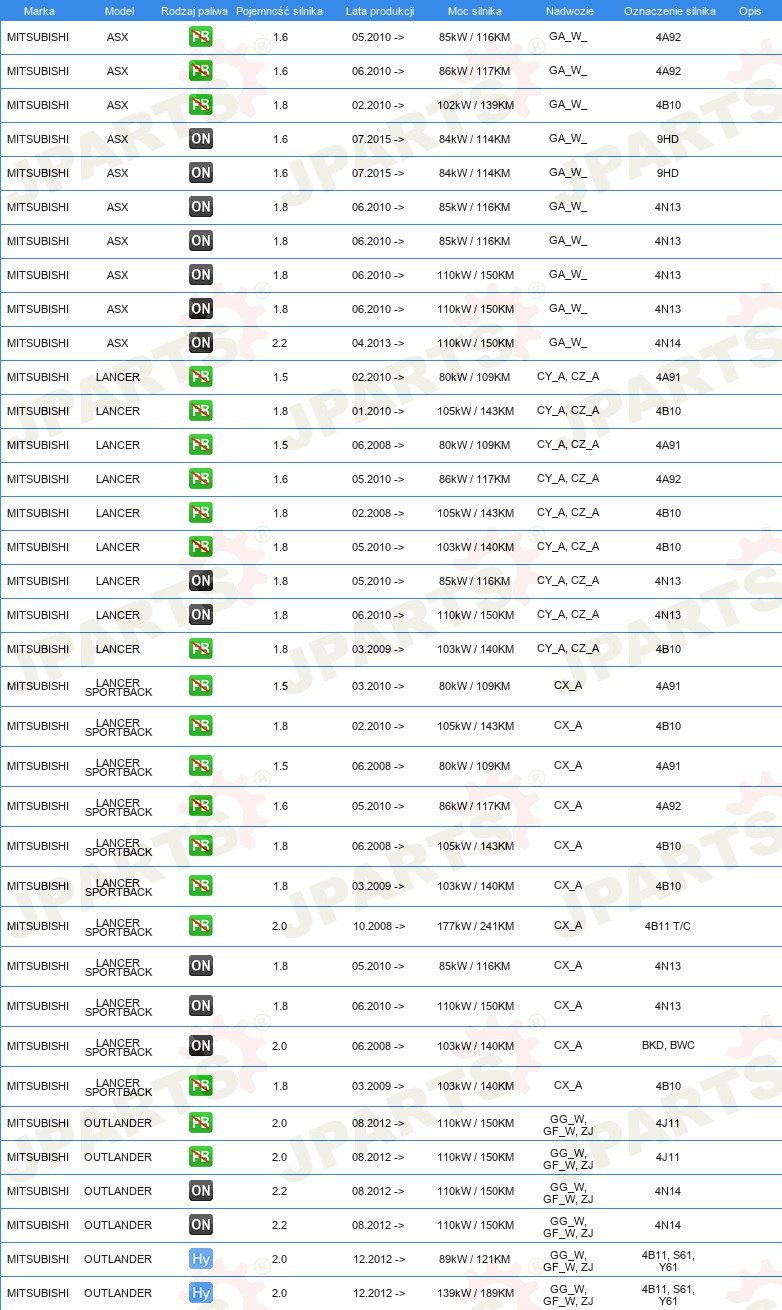Click diesel ON icon in LANCER SPORTBACK 06.2010 row
Image resolution: width=782 pixels, height=1310 pixels.
(201, 1006)
